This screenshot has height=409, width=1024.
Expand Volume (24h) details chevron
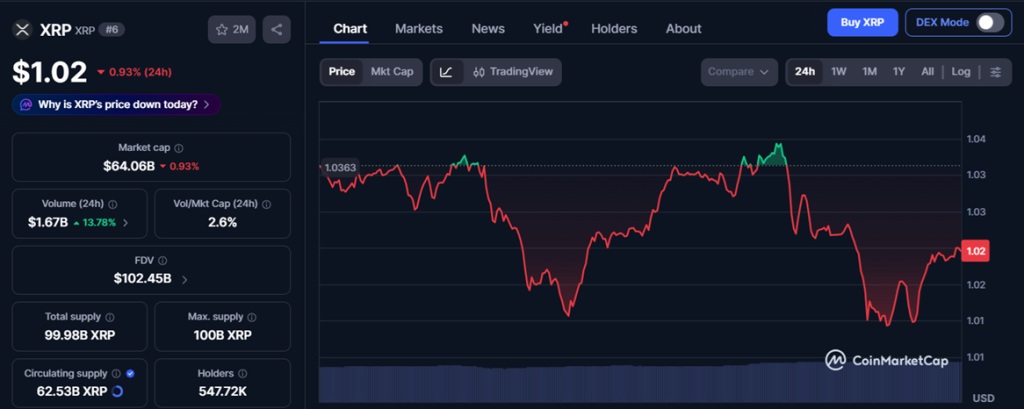(x=126, y=223)
